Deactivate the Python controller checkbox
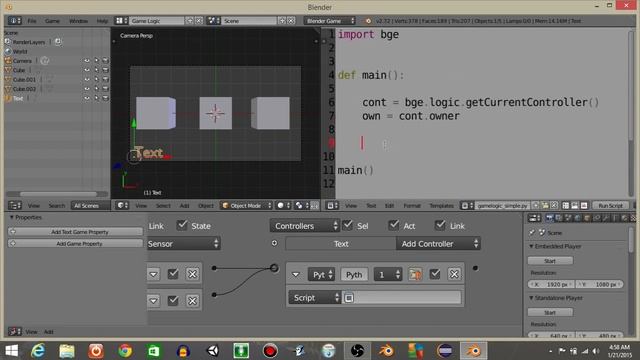640x360 pixels. (435, 274)
